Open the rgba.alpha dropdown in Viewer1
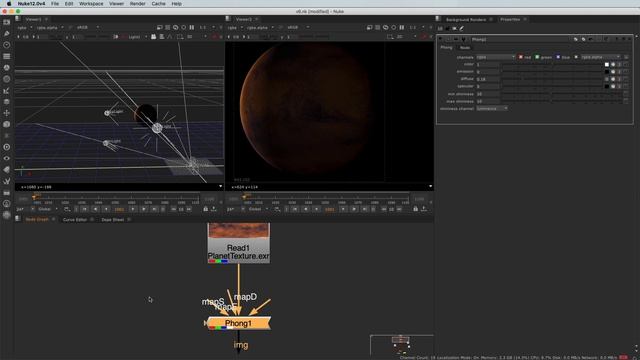The height and width of the screenshot is (360, 640). coord(50,27)
